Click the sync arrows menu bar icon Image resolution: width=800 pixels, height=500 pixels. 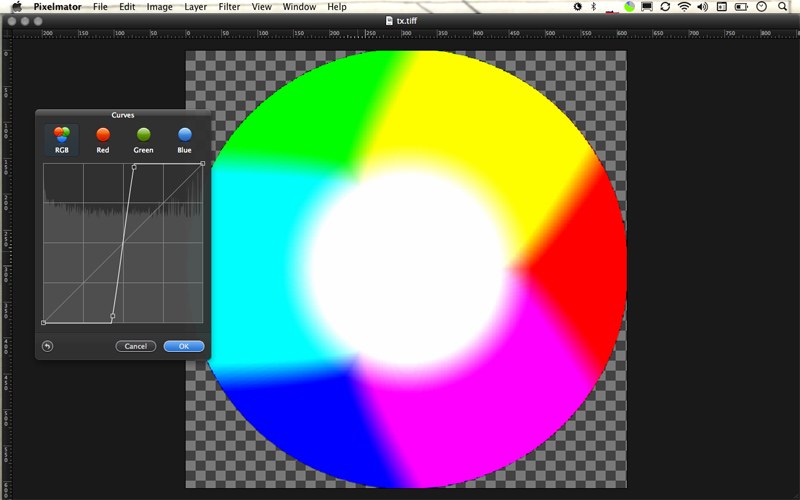tap(665, 6)
